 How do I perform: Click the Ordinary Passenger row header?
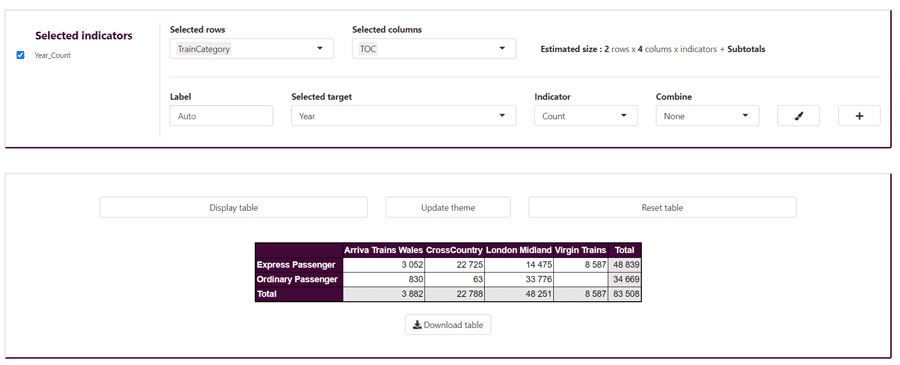pos(299,279)
